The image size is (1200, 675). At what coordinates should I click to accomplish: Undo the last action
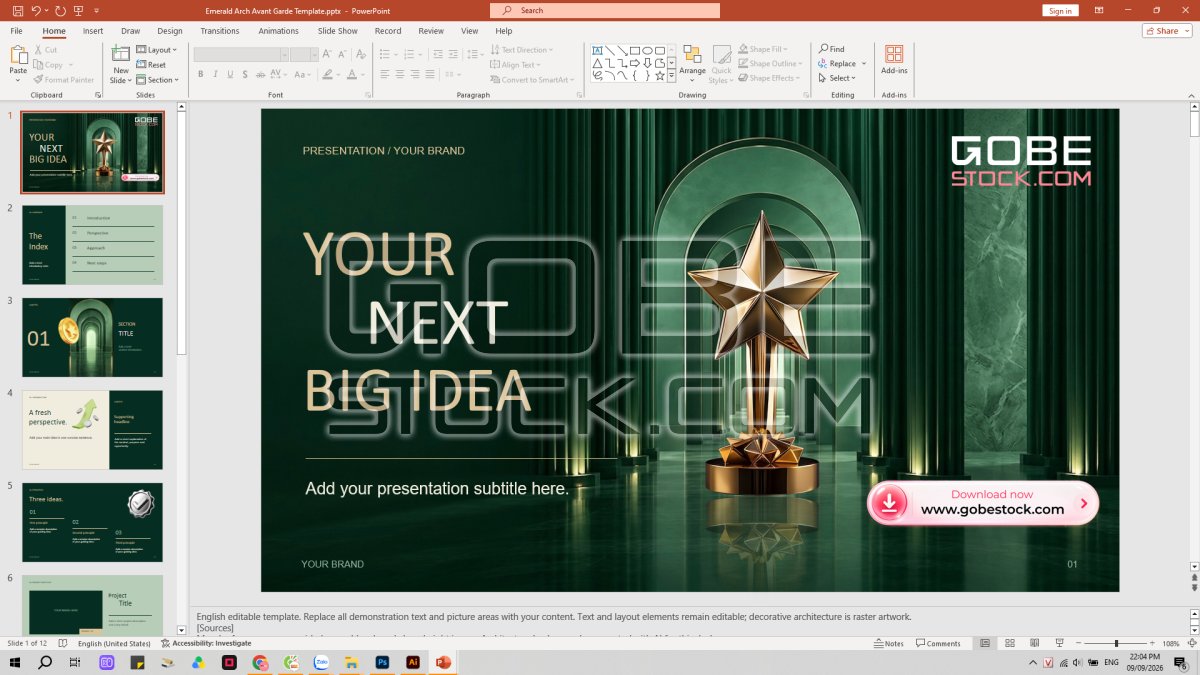point(36,10)
